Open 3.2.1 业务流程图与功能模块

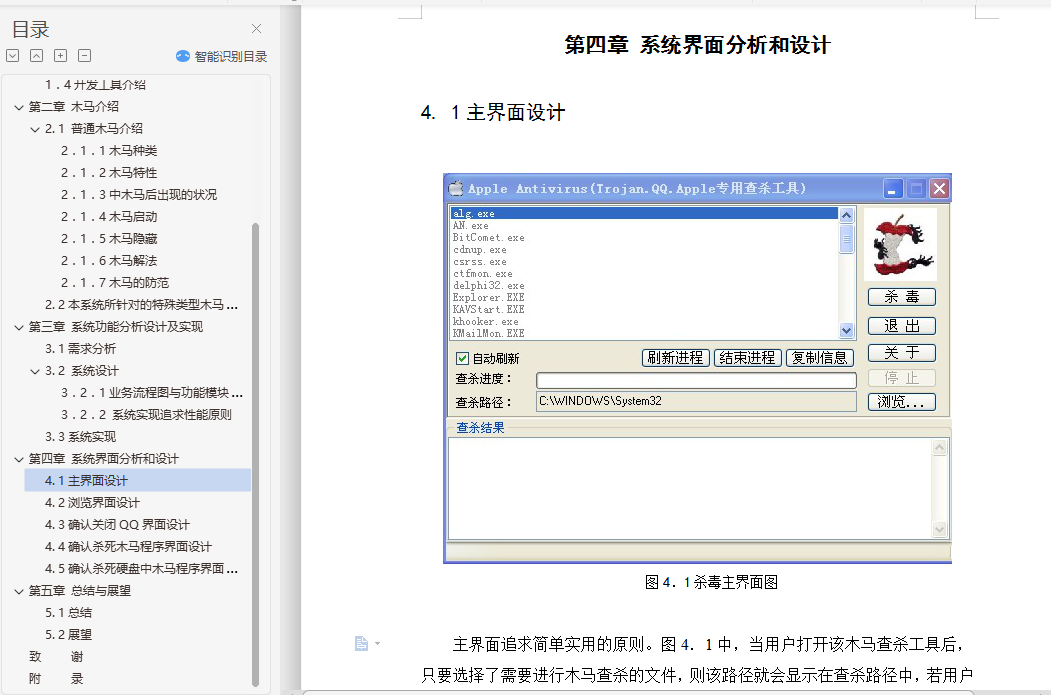[x=151, y=393]
